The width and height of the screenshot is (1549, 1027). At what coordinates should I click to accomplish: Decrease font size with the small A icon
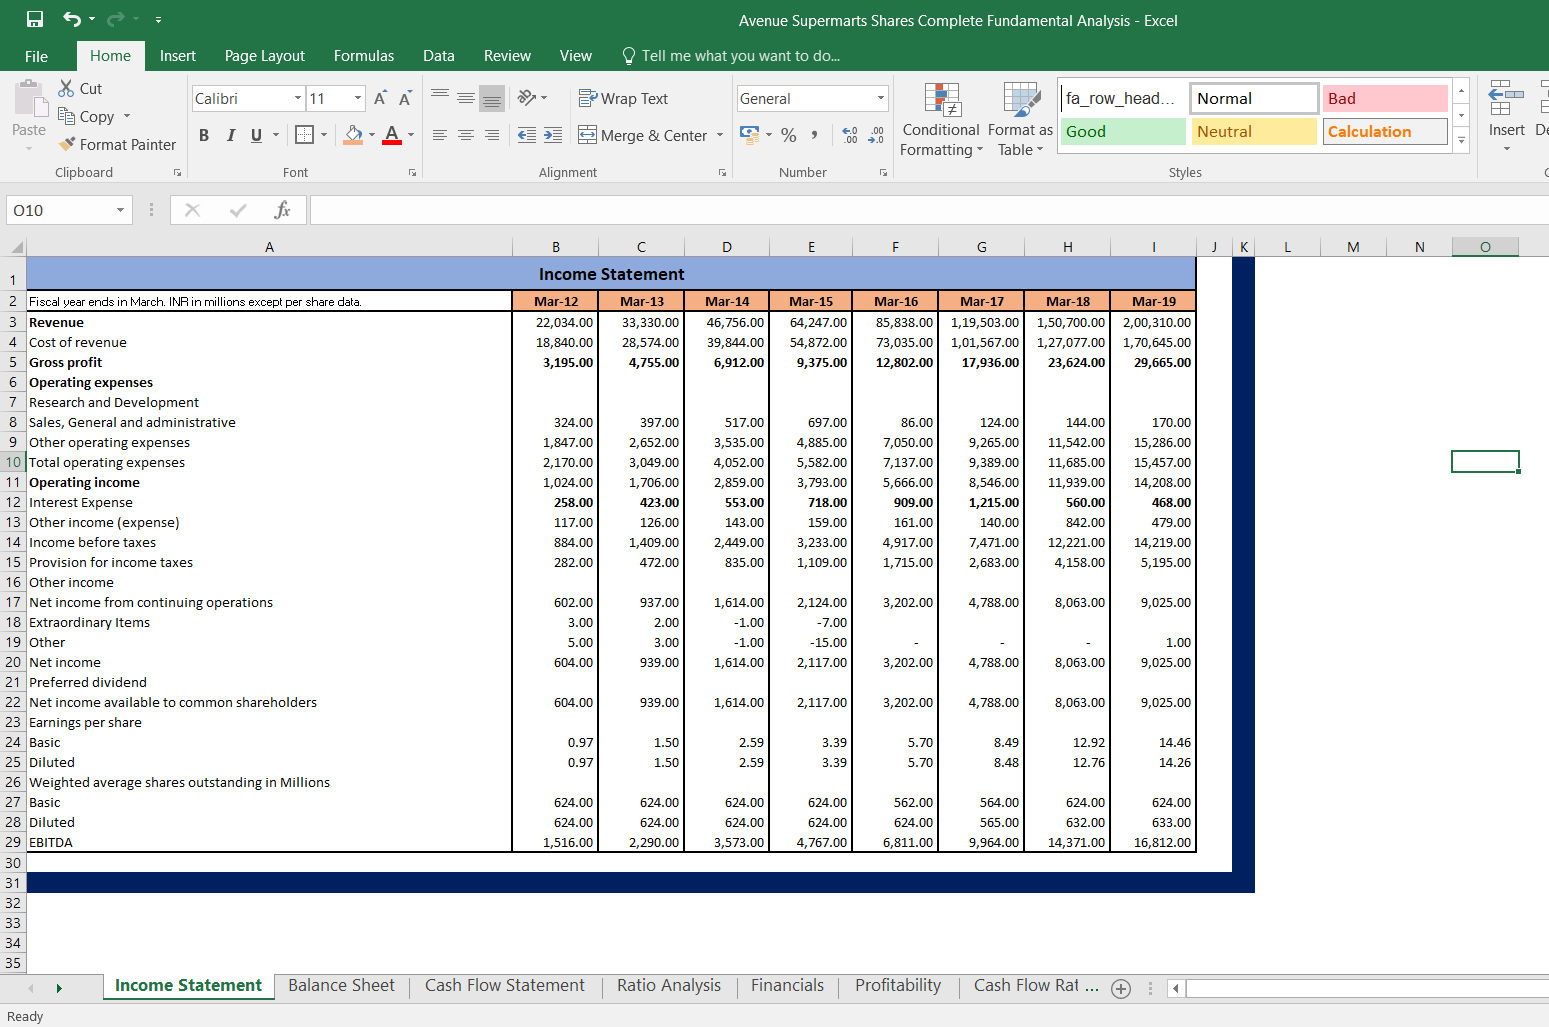pyautogui.click(x=405, y=98)
